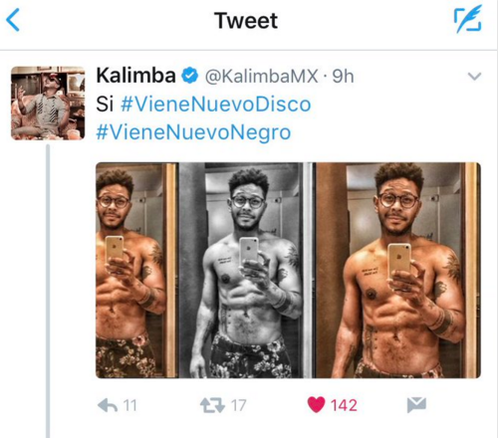Open the Kalimba display name
Image resolution: width=500 pixels, height=438 pixels.
pos(136,75)
